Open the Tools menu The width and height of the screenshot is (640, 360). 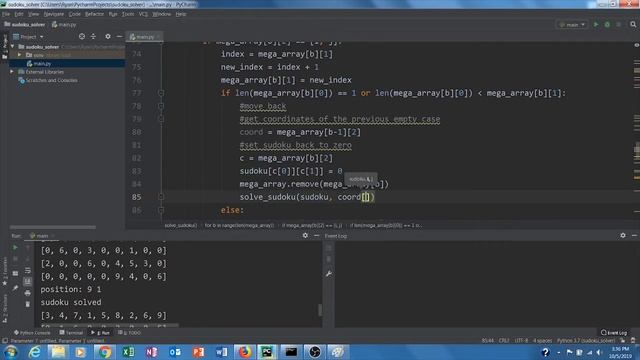(128, 14)
